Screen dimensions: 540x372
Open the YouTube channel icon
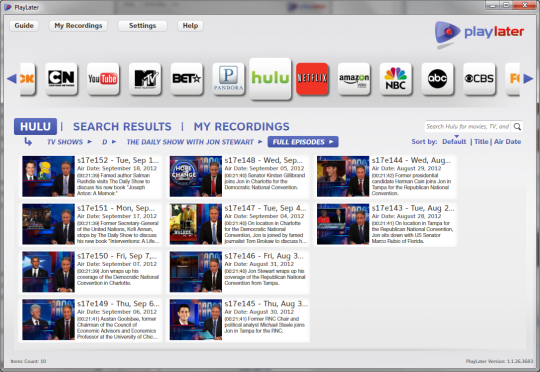click(x=103, y=79)
